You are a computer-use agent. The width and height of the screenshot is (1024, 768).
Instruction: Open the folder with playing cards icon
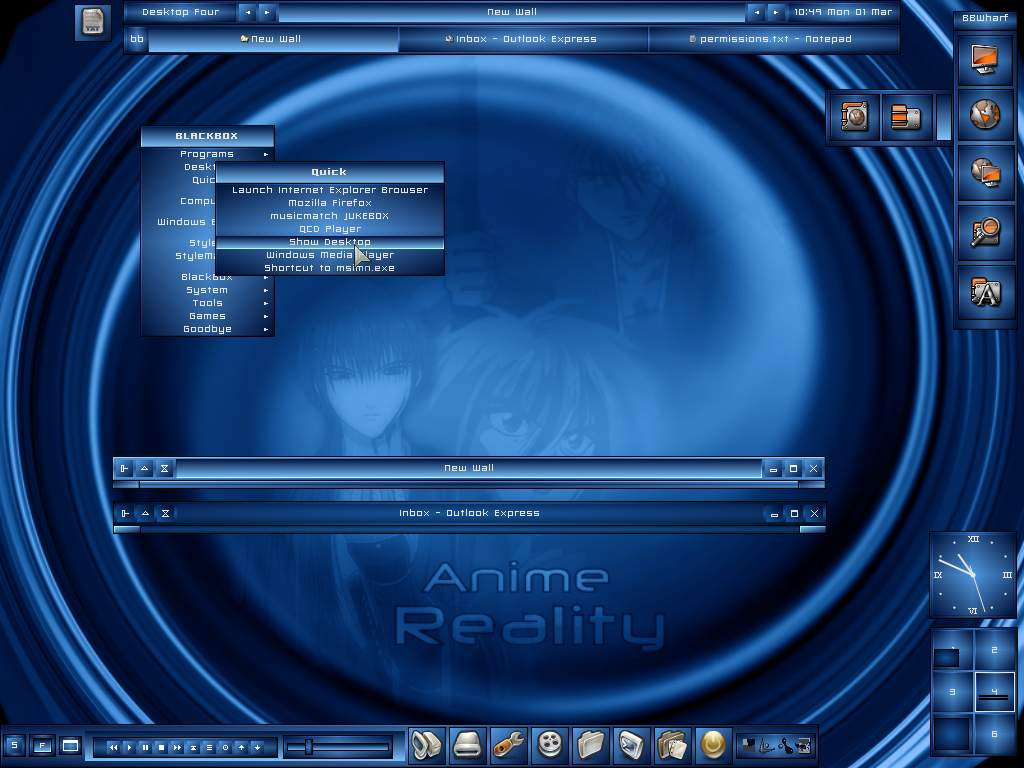point(672,744)
